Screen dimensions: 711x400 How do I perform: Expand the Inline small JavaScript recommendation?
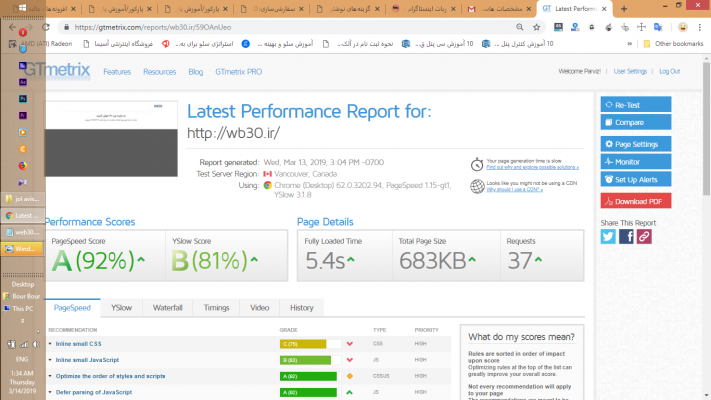click(x=87, y=360)
